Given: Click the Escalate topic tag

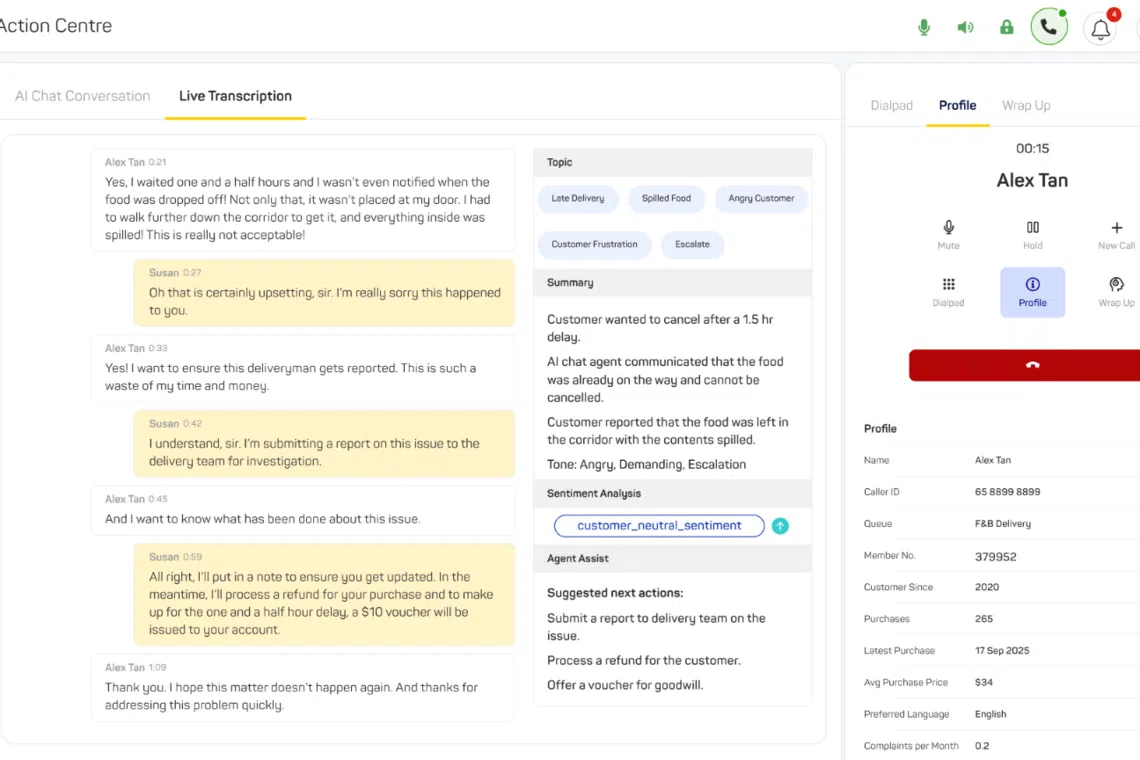Looking at the screenshot, I should click(x=692, y=244).
